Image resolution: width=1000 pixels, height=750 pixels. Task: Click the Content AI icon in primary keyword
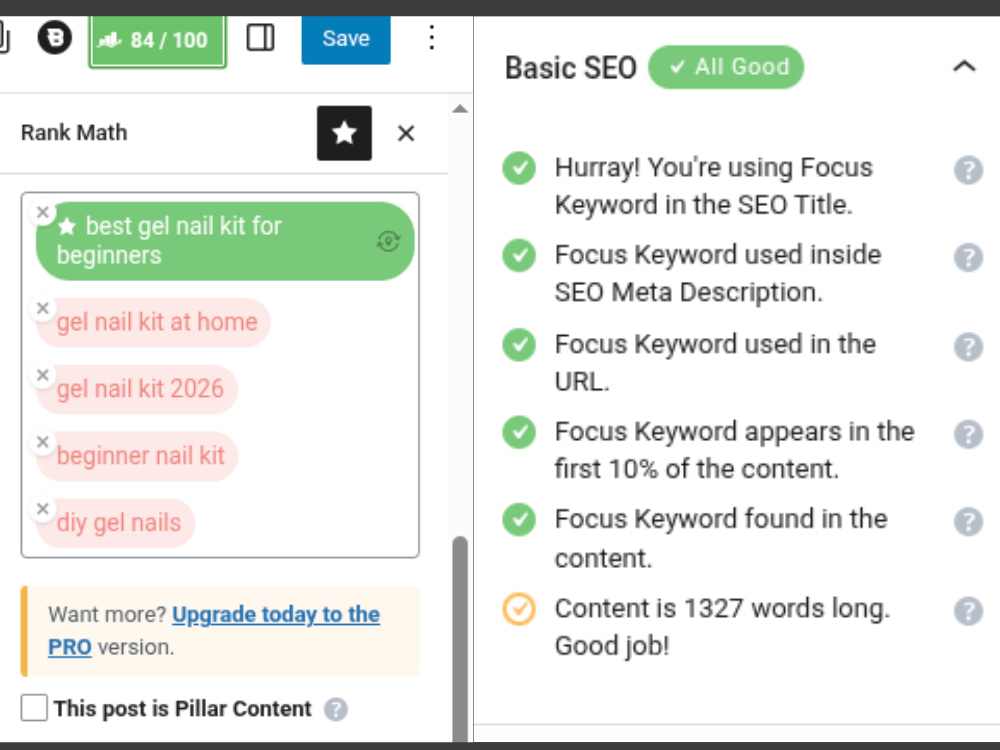click(388, 241)
